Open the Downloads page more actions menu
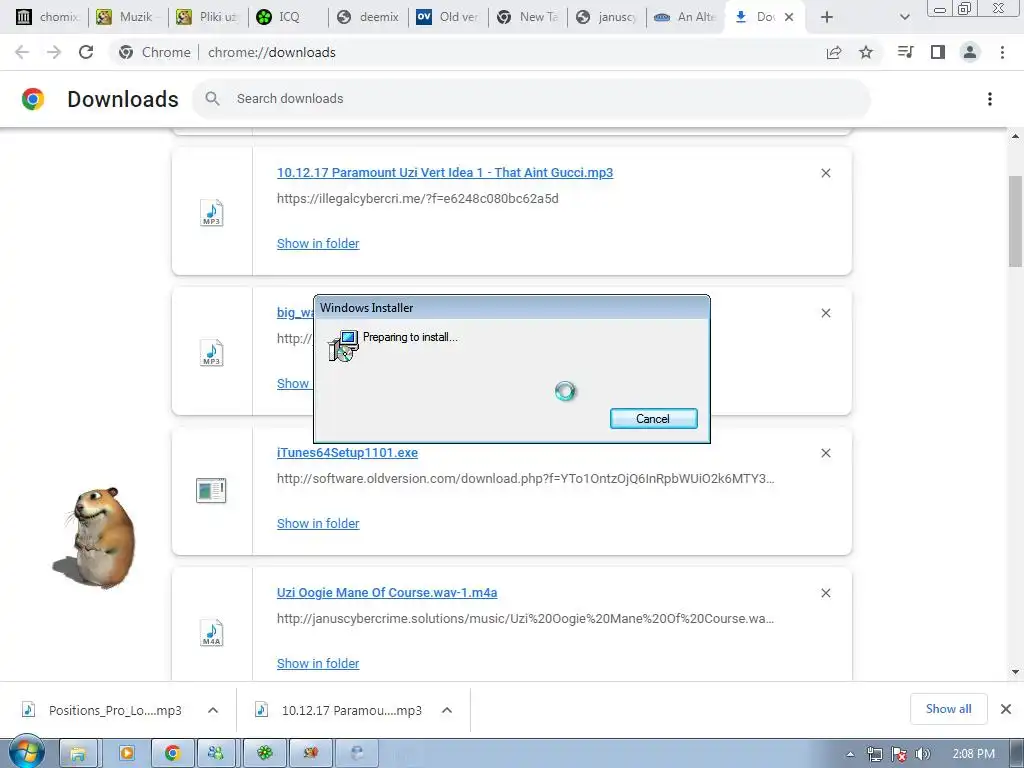Image resolution: width=1024 pixels, height=768 pixels. point(990,99)
